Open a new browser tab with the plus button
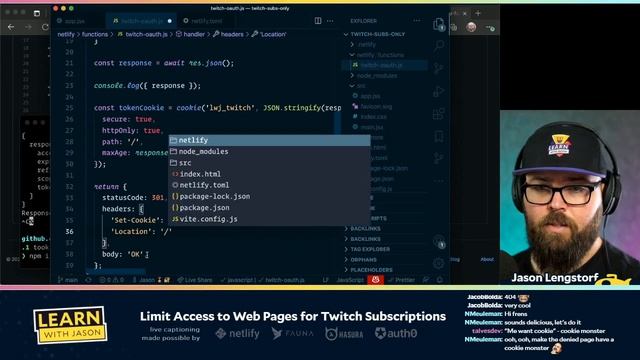 click(478, 13)
